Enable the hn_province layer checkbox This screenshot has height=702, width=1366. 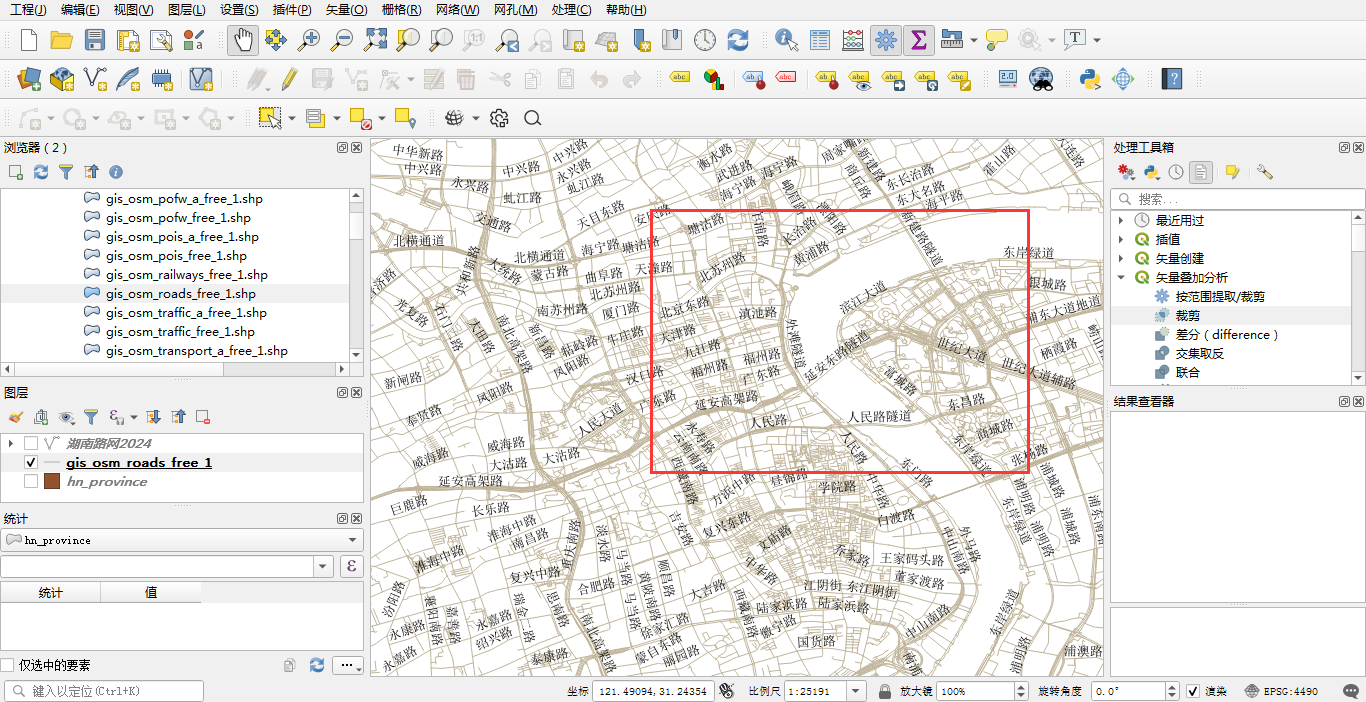click(31, 481)
